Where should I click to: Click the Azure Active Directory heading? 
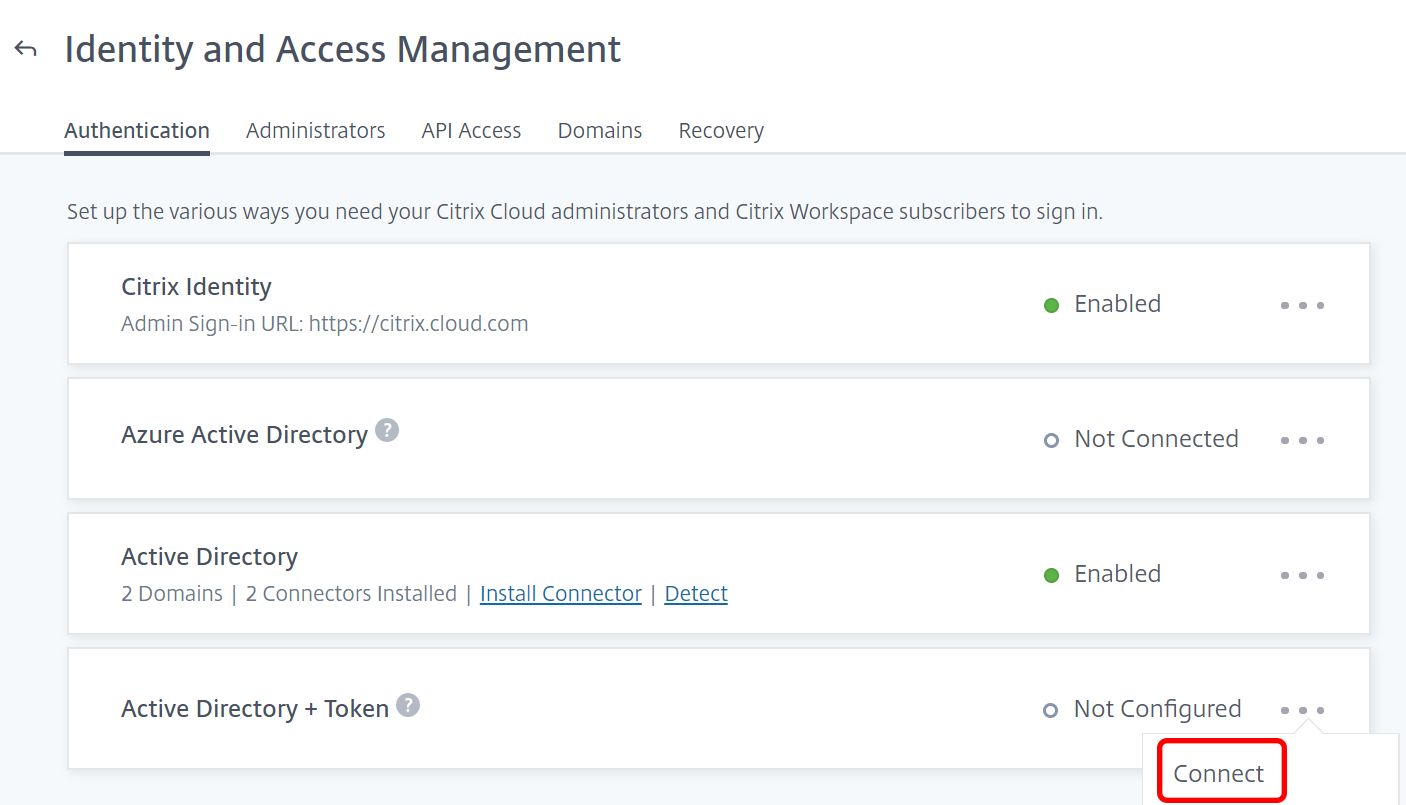point(245,435)
